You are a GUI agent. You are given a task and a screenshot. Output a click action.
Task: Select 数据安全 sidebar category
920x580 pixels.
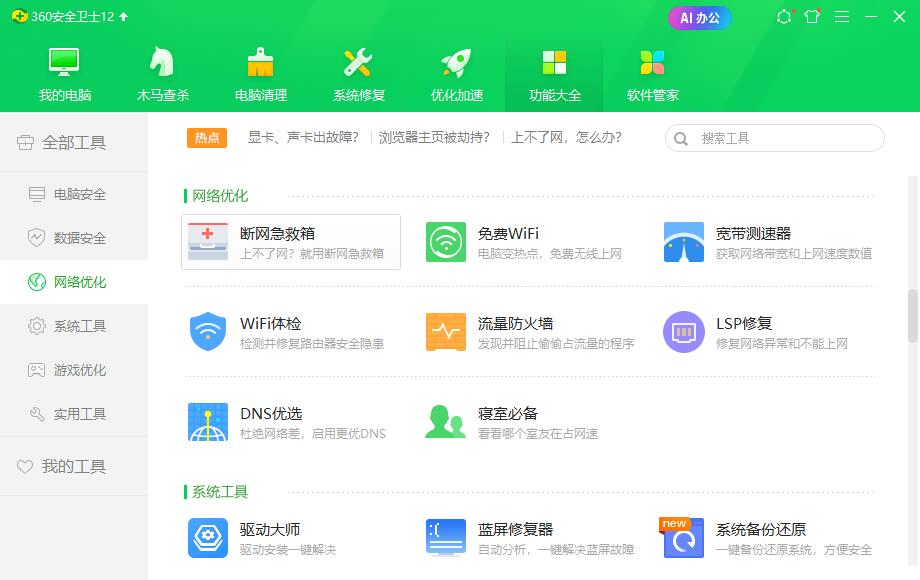point(74,238)
